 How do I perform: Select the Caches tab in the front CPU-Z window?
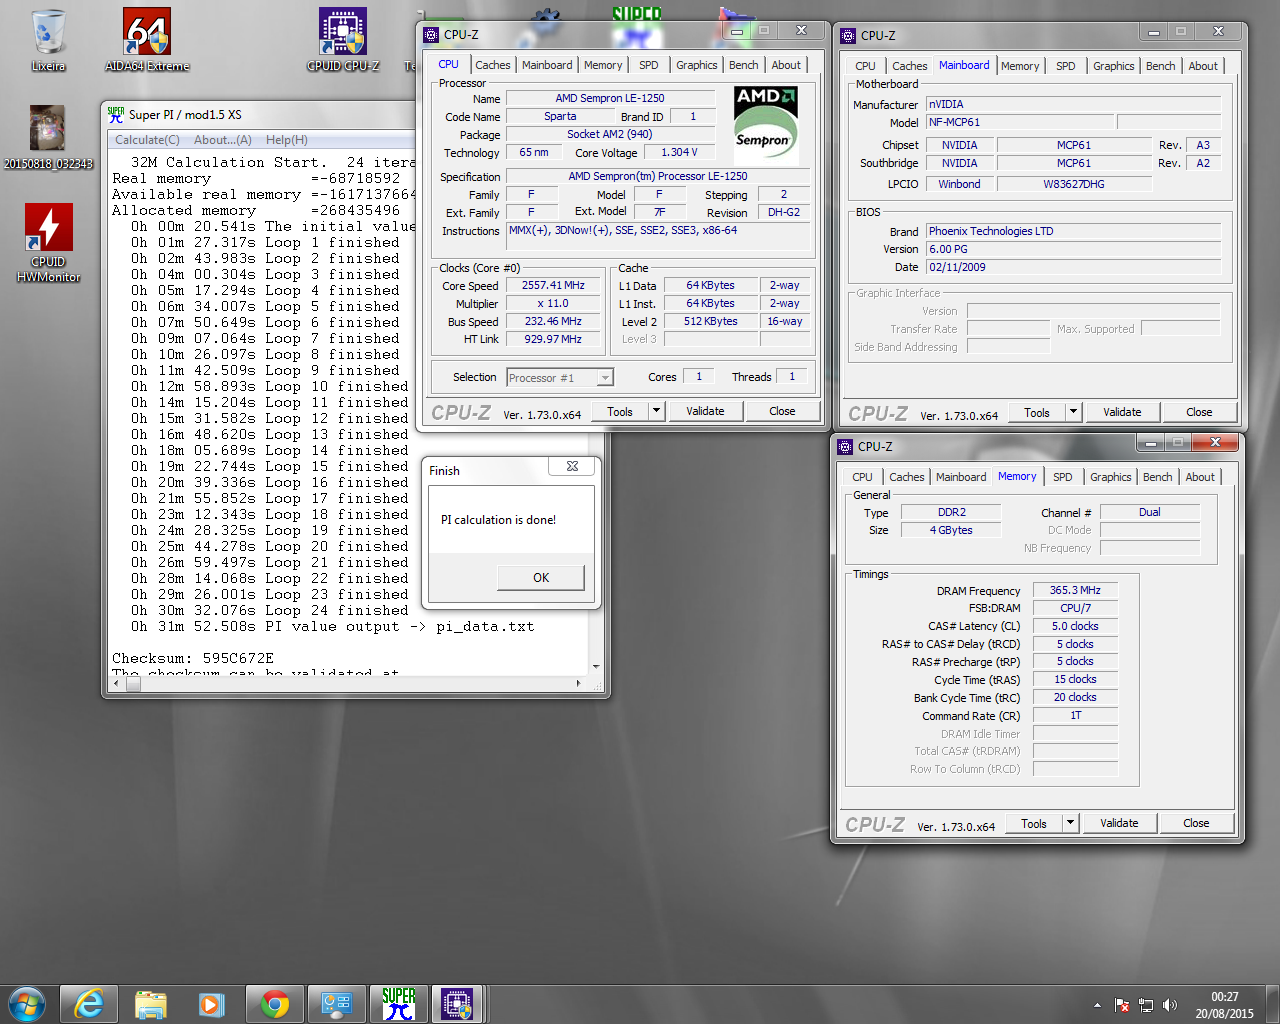click(492, 65)
